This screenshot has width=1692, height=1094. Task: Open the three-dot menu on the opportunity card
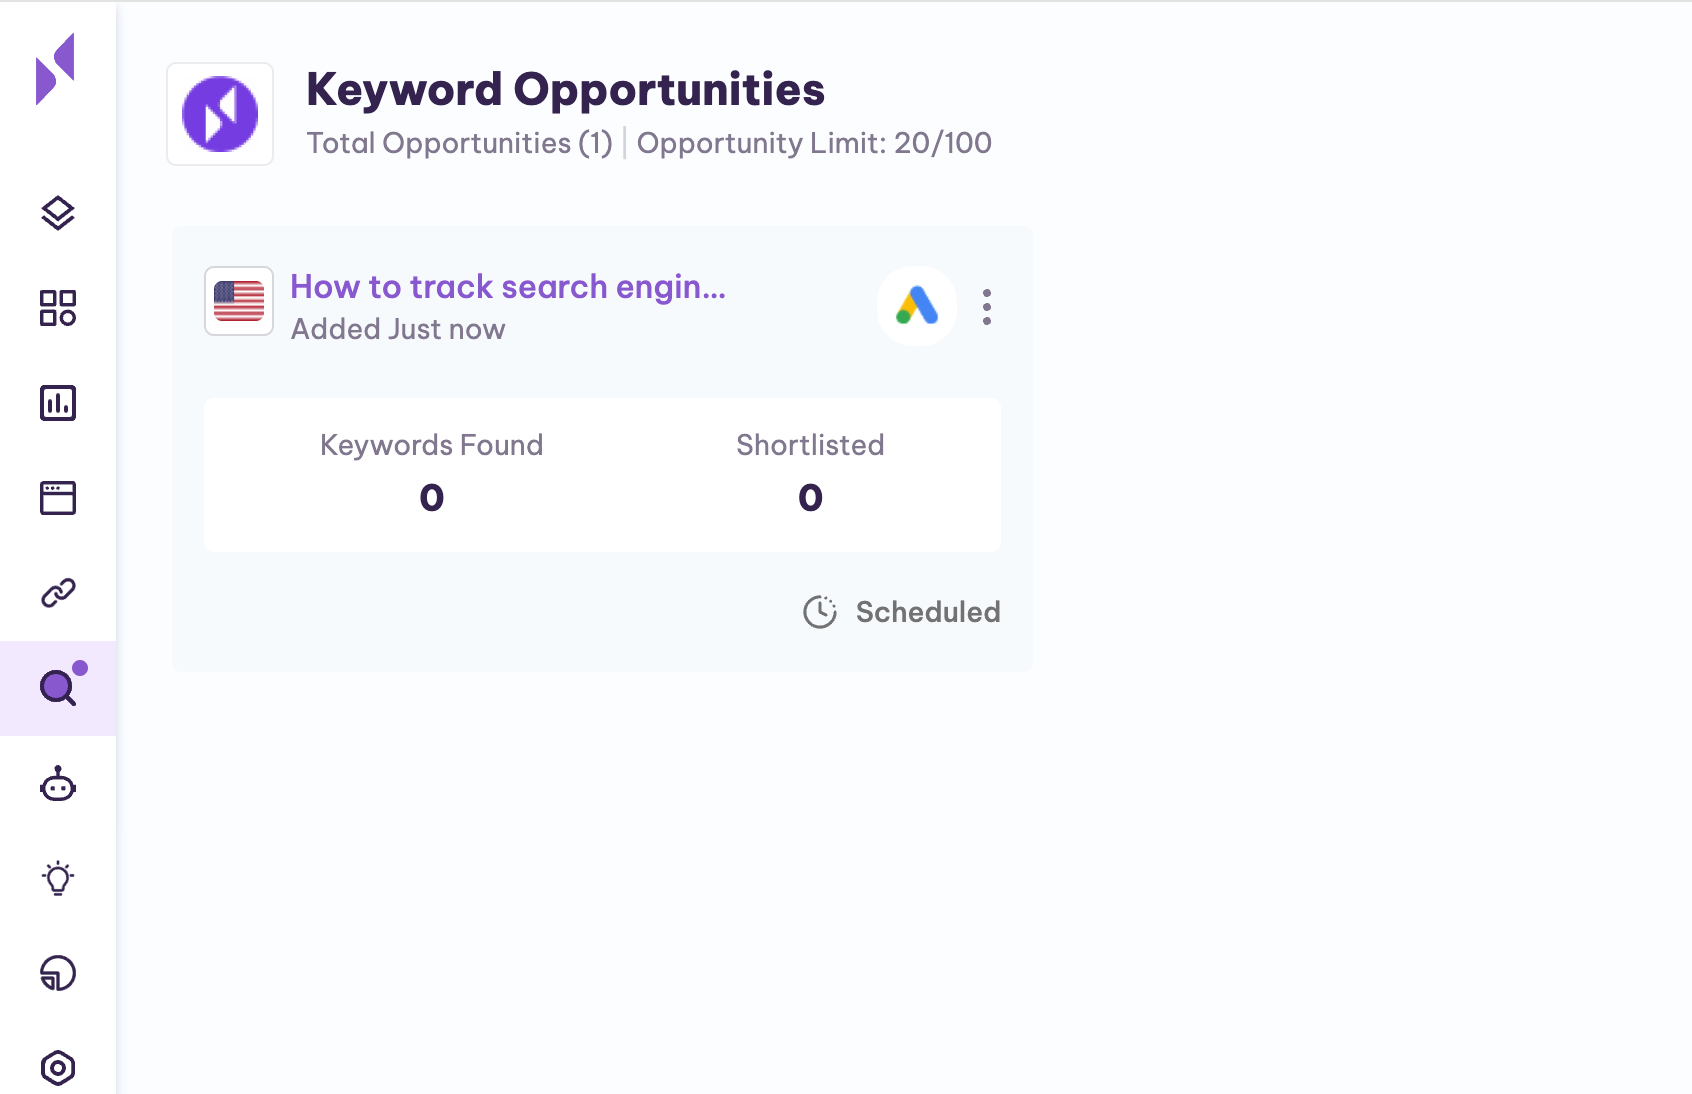click(986, 308)
